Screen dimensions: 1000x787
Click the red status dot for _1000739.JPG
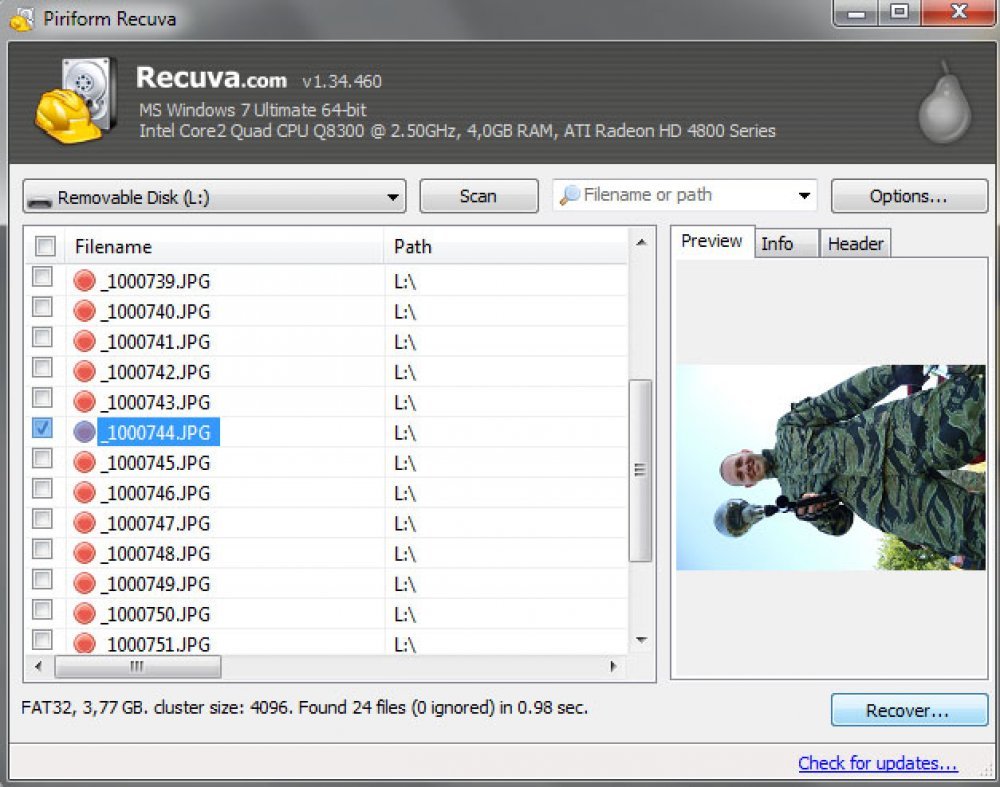[x=84, y=281]
